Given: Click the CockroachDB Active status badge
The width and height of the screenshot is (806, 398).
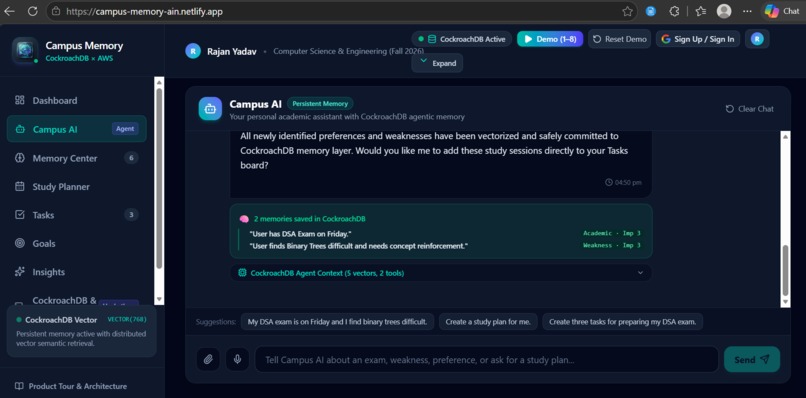Looking at the screenshot, I should click(x=461, y=39).
